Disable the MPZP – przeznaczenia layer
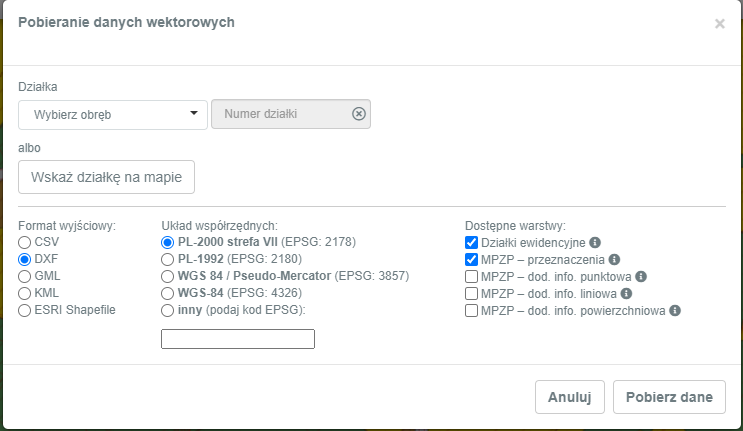 click(x=472, y=259)
